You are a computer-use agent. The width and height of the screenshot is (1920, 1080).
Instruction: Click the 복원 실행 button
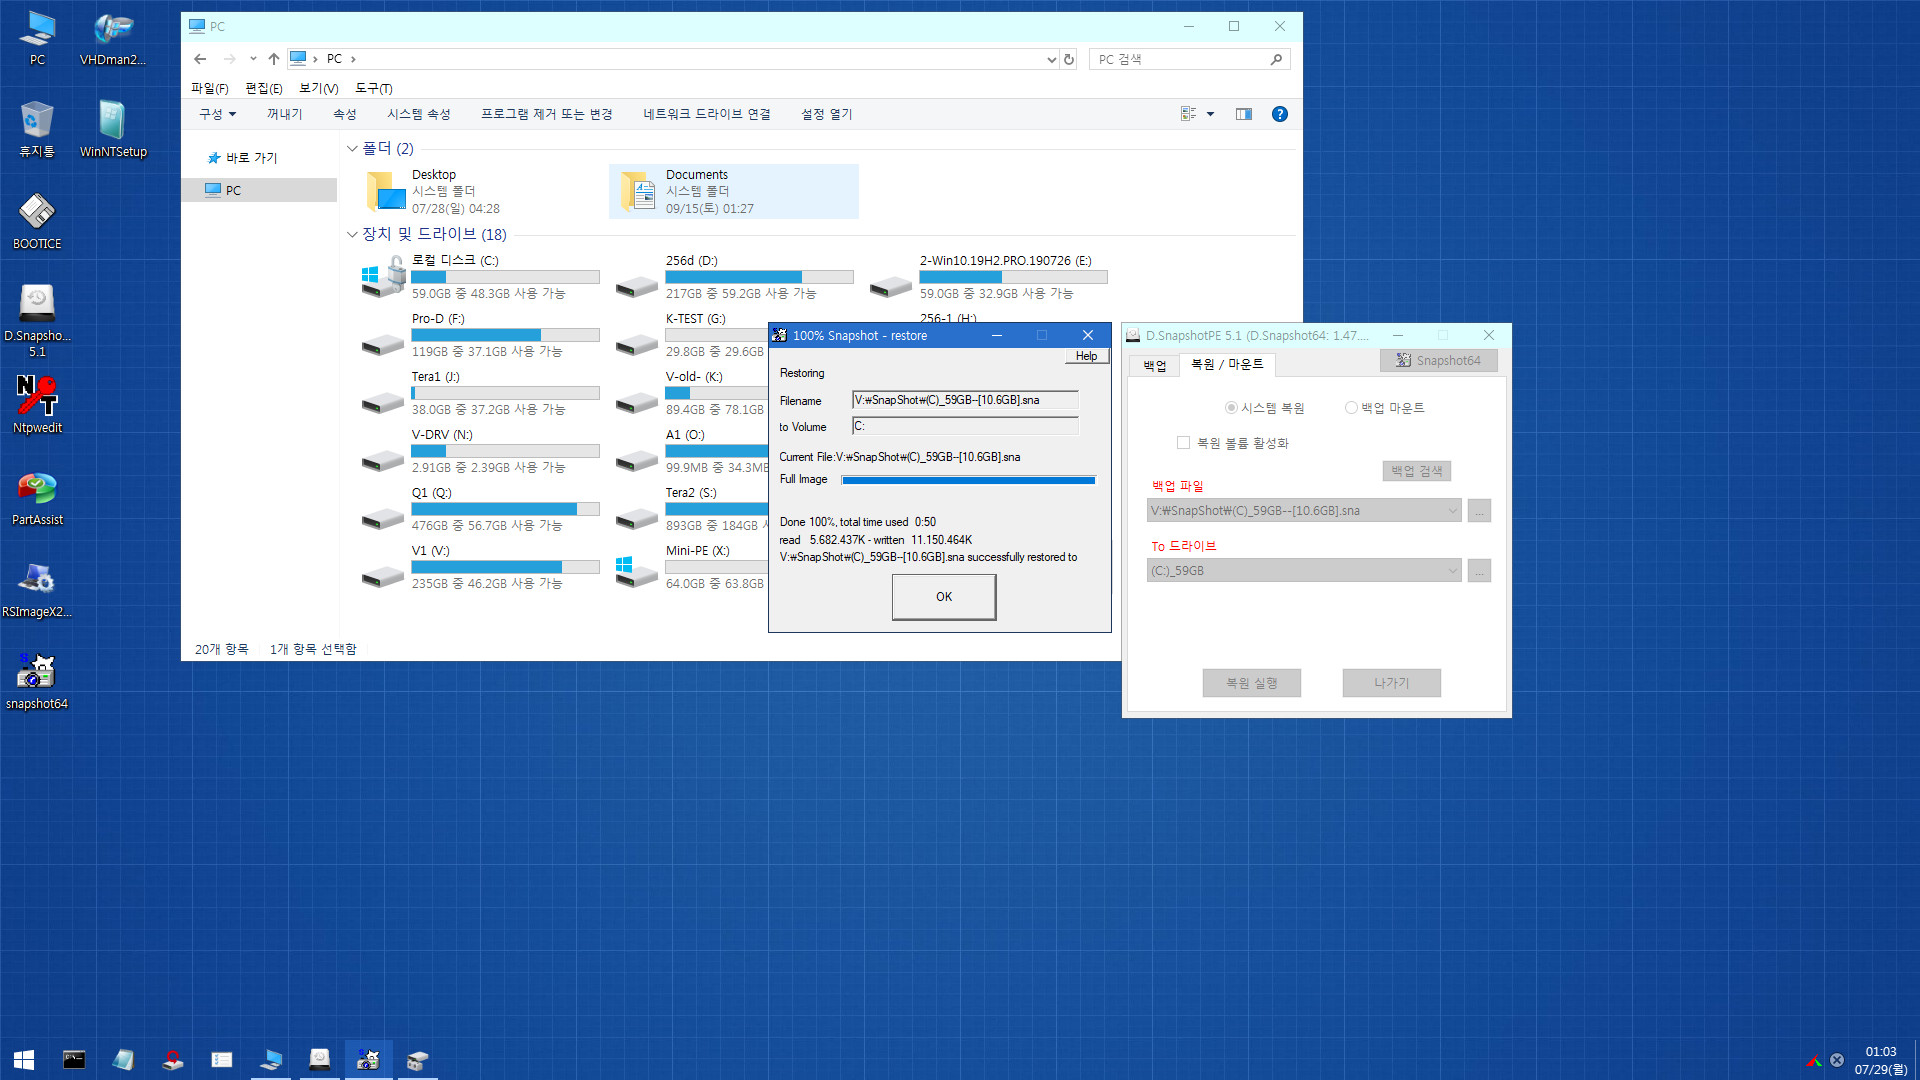(1250, 682)
